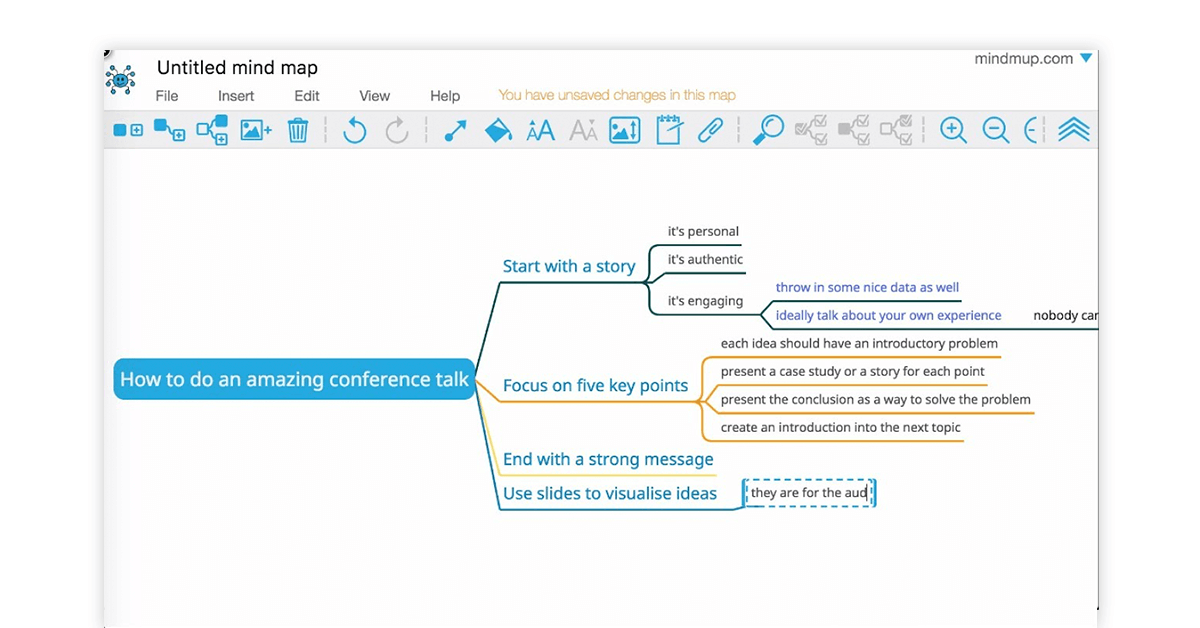Click the insert image icon
This screenshot has width=1200, height=628.
(x=256, y=130)
